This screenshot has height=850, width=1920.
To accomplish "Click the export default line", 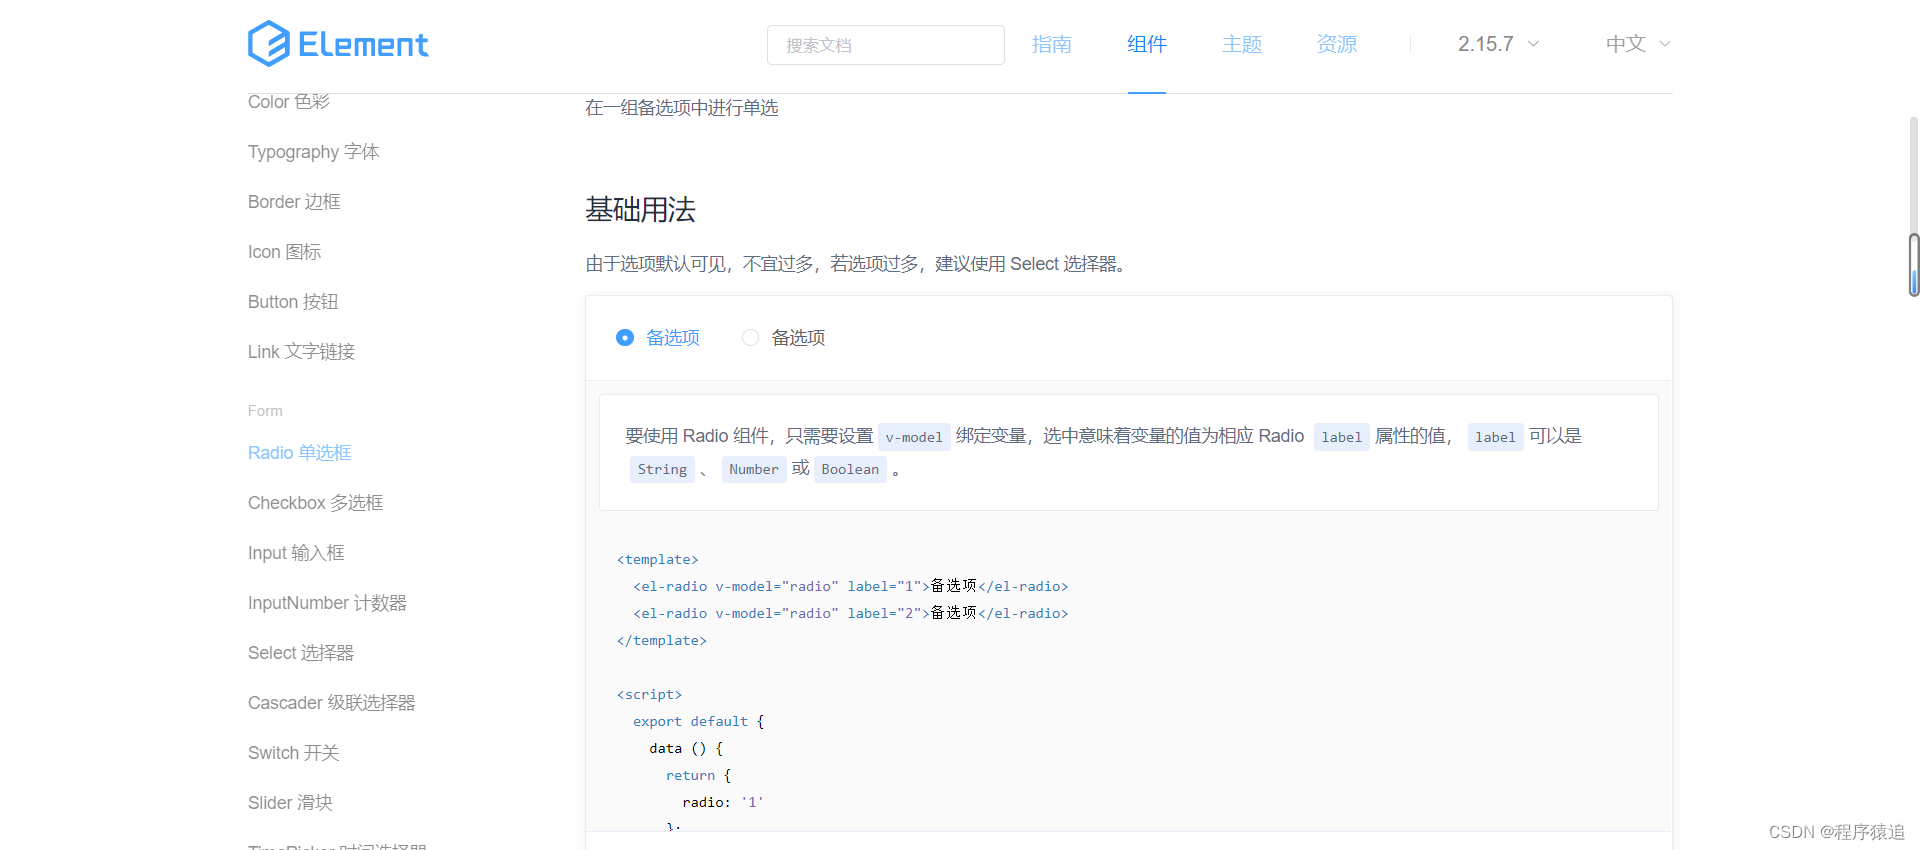I will coord(698,721).
